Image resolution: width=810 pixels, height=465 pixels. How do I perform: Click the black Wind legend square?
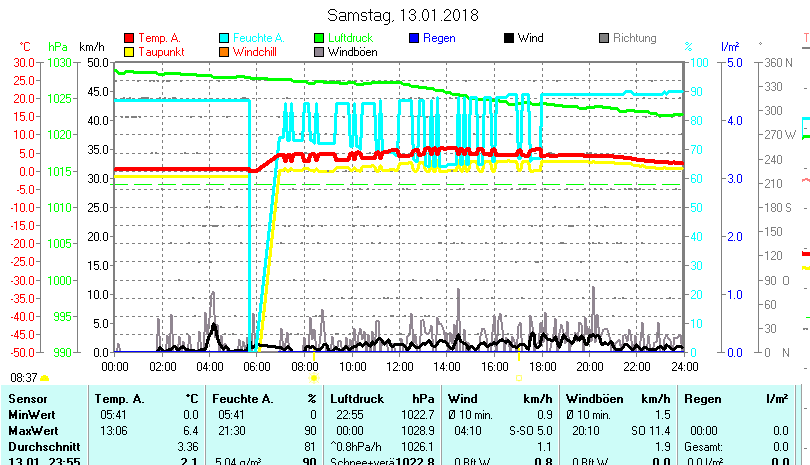click(x=509, y=38)
